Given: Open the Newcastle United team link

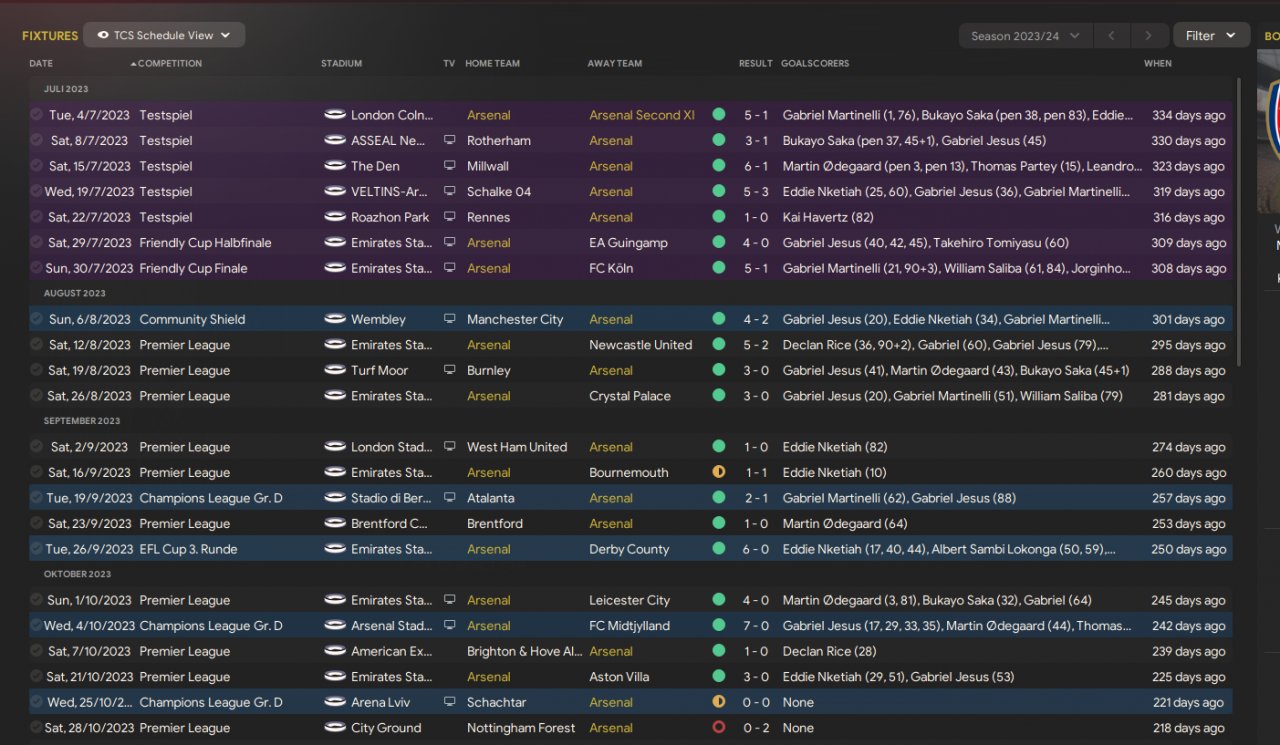Looking at the screenshot, I should click(640, 345).
